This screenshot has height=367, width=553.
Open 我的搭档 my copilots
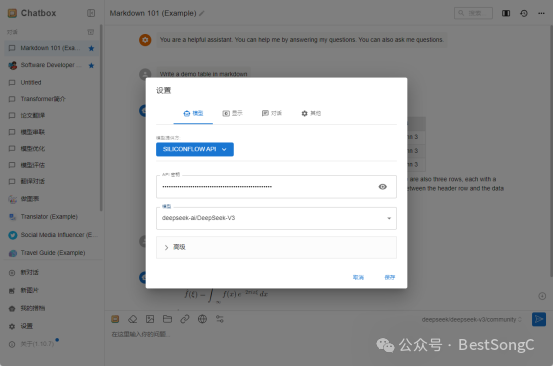point(51,308)
